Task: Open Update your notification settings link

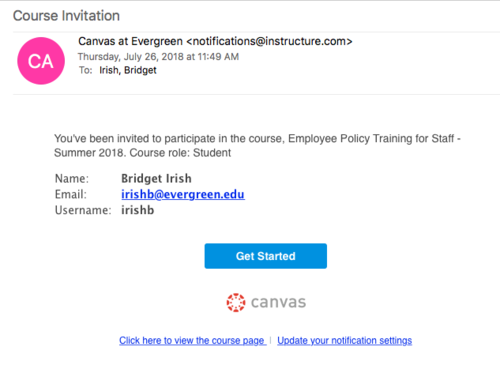Action: pos(345,341)
